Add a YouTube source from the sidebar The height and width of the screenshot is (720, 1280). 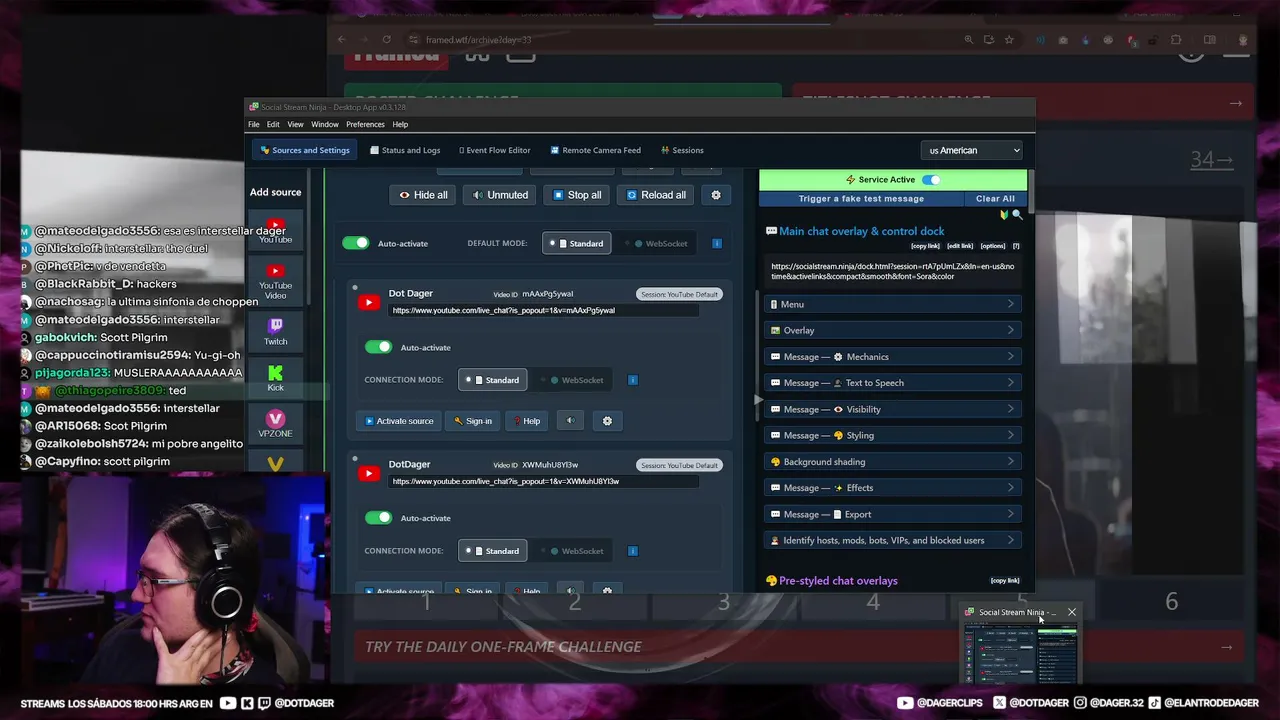pos(275,231)
